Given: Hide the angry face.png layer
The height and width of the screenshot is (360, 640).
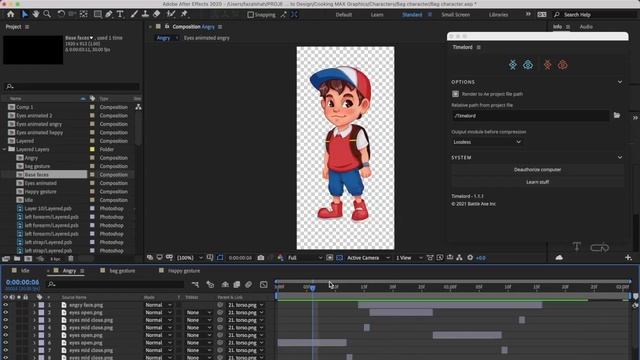Looking at the screenshot, I should coord(5,305).
